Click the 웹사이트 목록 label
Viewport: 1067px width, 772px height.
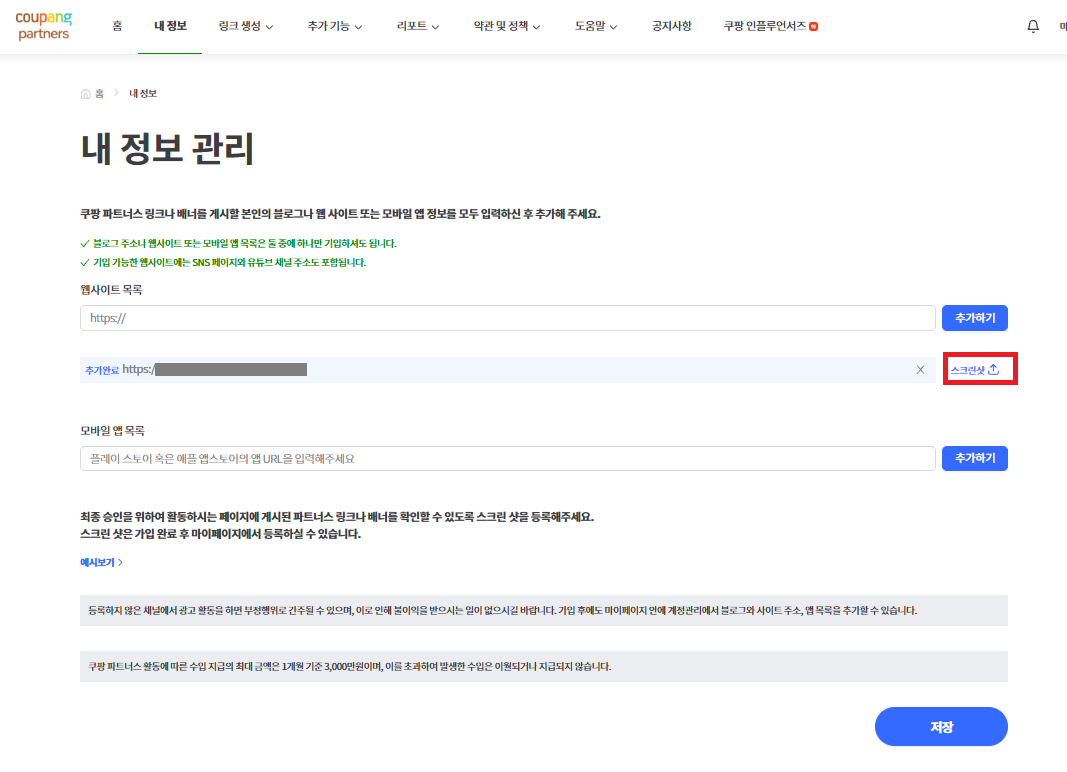[x=111, y=290]
